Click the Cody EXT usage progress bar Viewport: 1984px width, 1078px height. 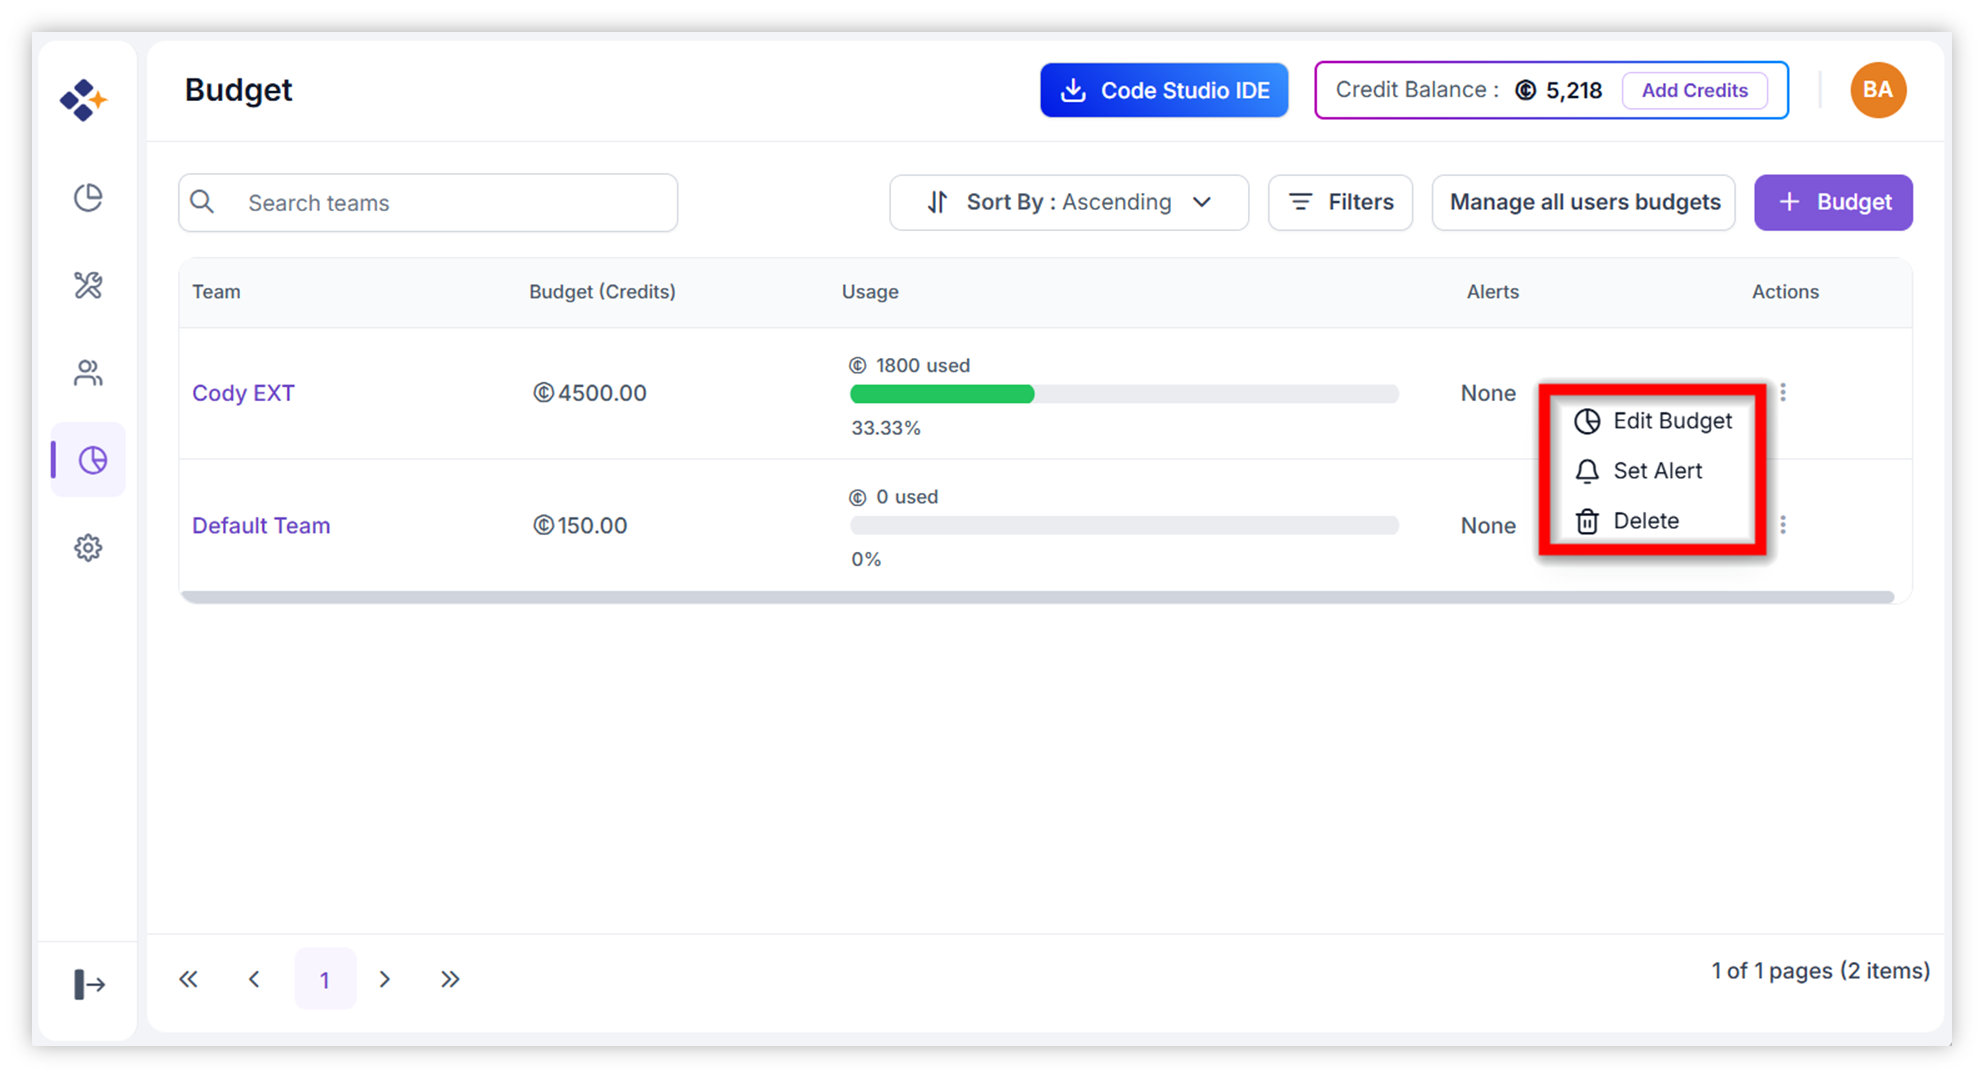1124,394
